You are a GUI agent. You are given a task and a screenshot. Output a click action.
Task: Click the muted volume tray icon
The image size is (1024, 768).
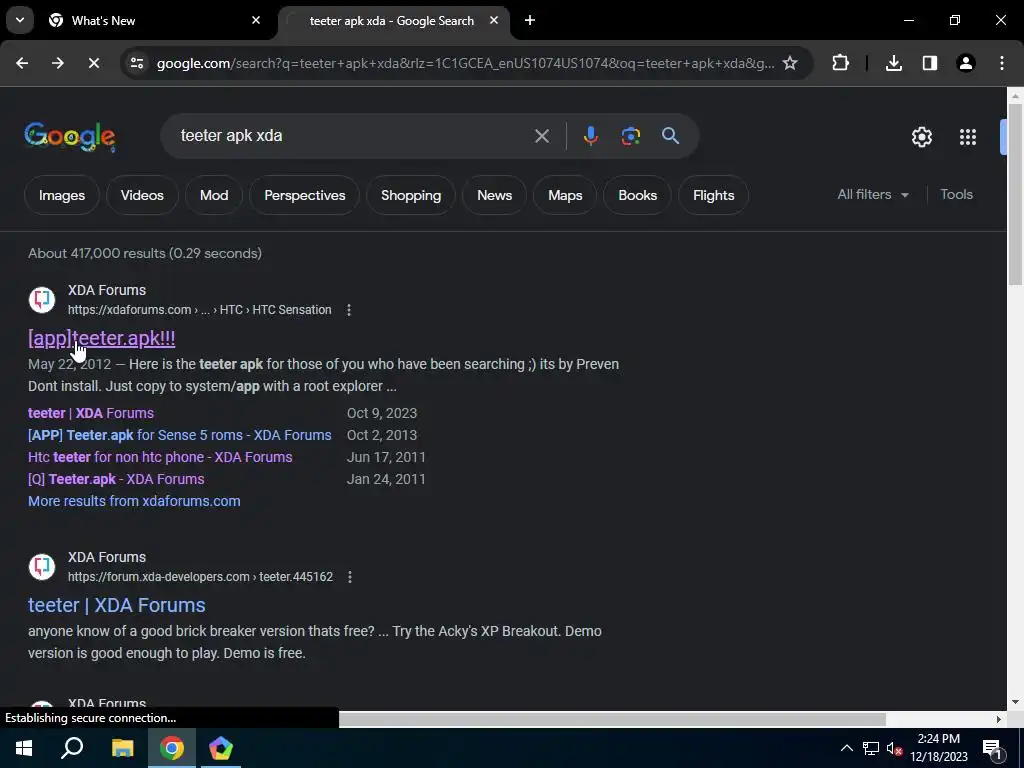click(894, 748)
